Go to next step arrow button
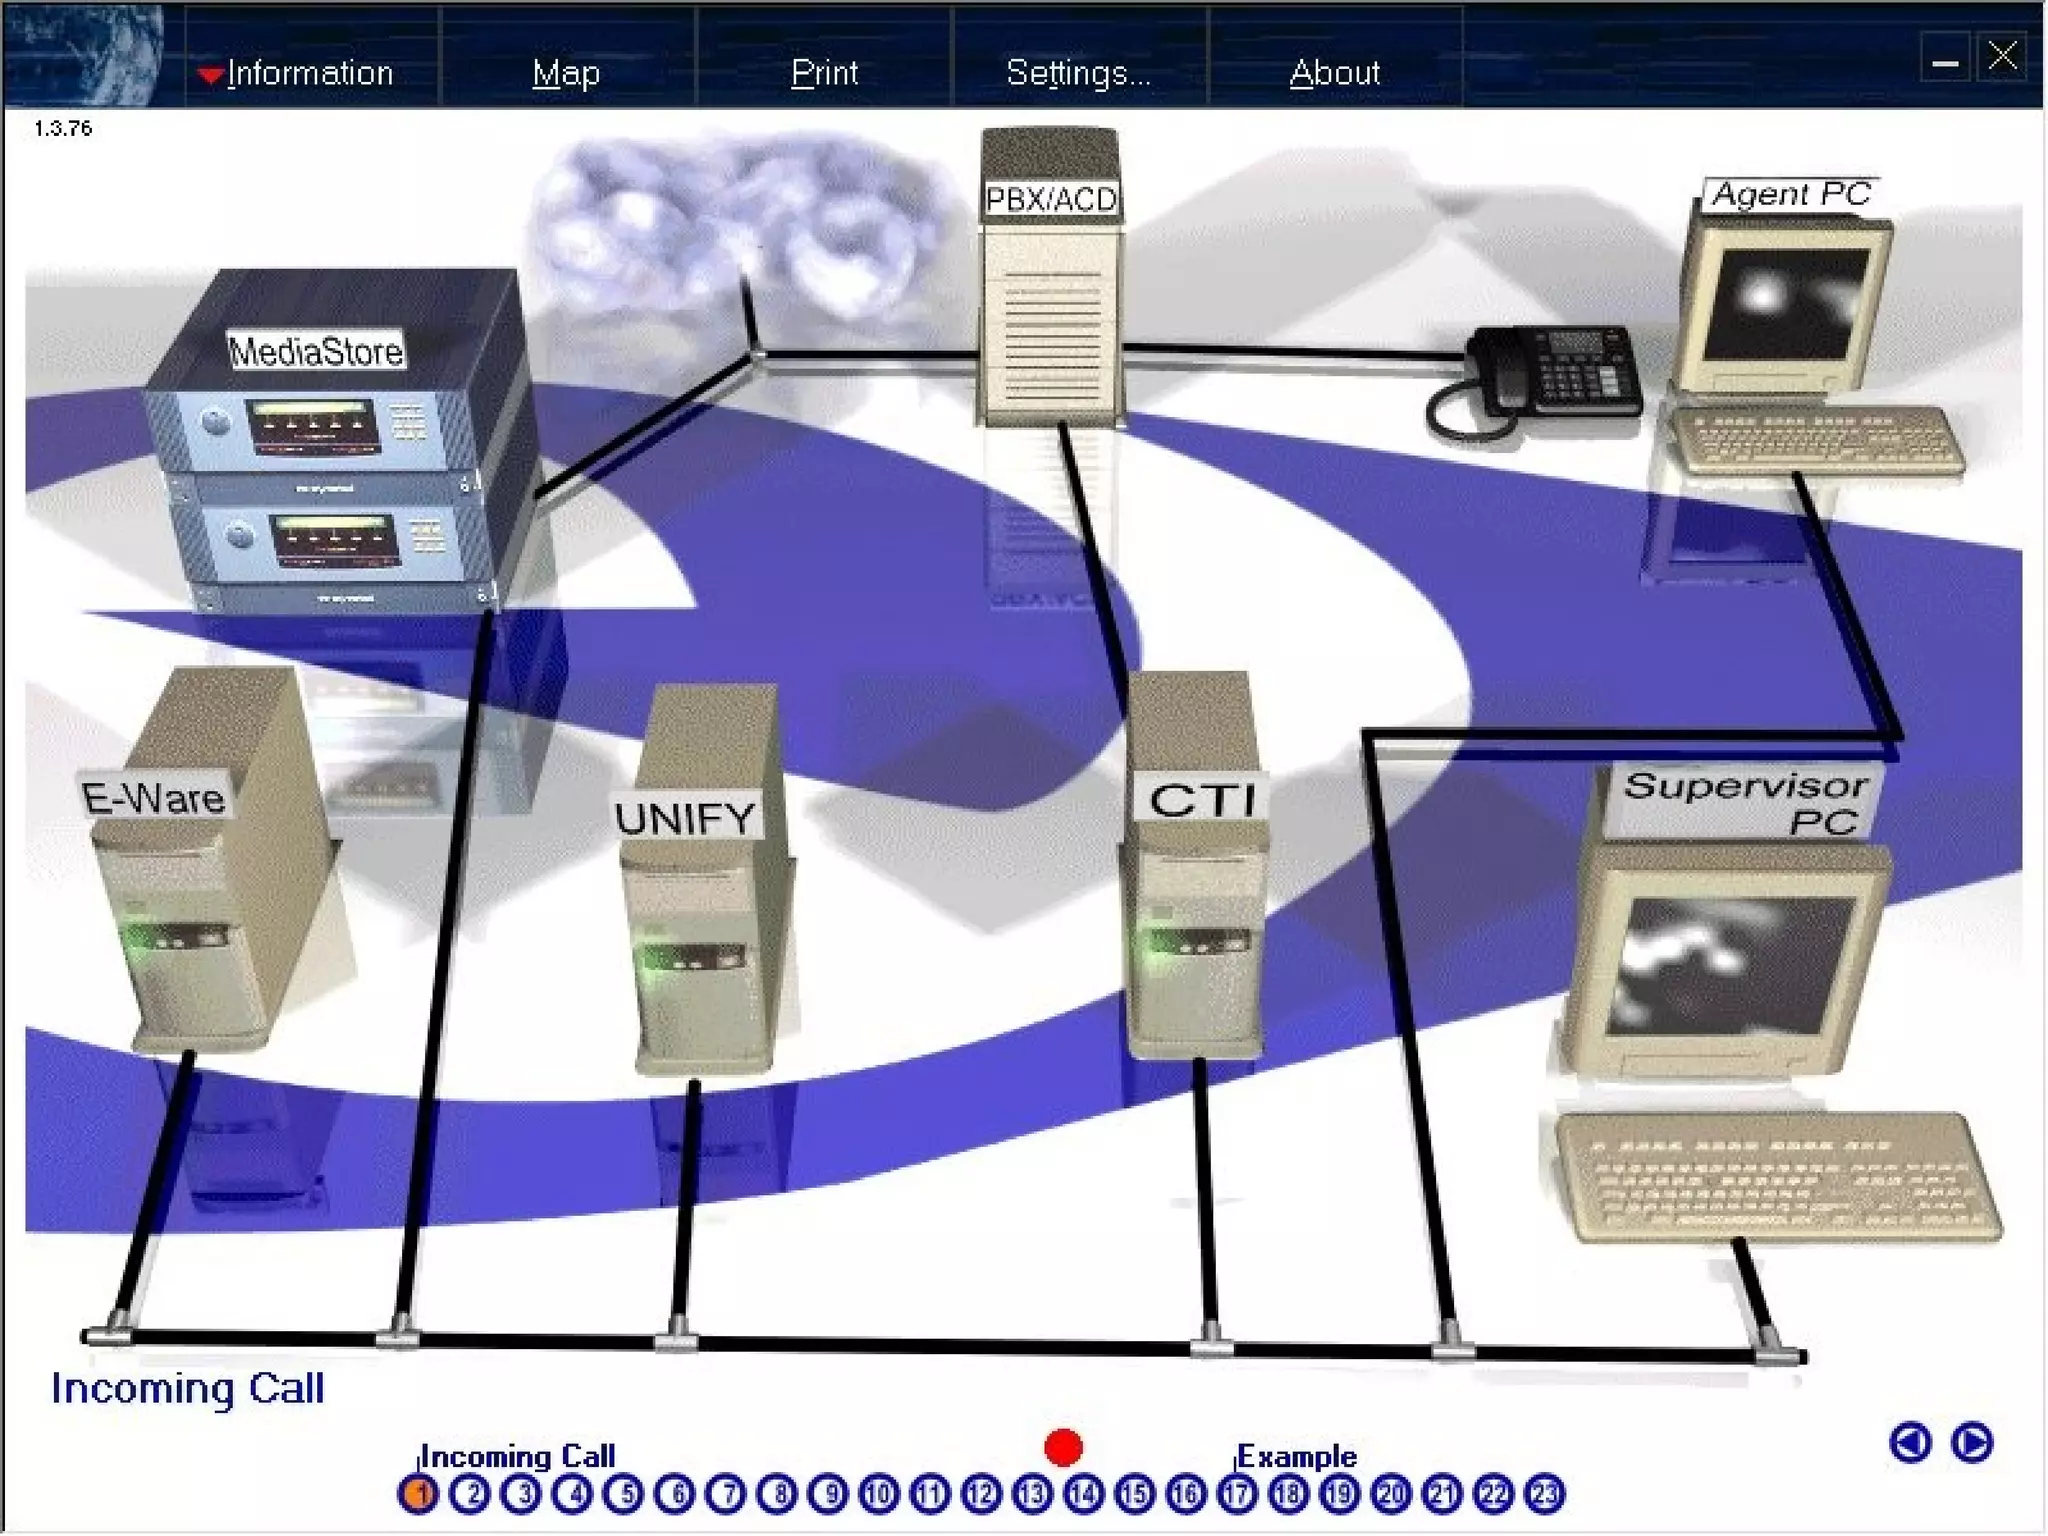This screenshot has width=2048, height=1536. (1972, 1443)
